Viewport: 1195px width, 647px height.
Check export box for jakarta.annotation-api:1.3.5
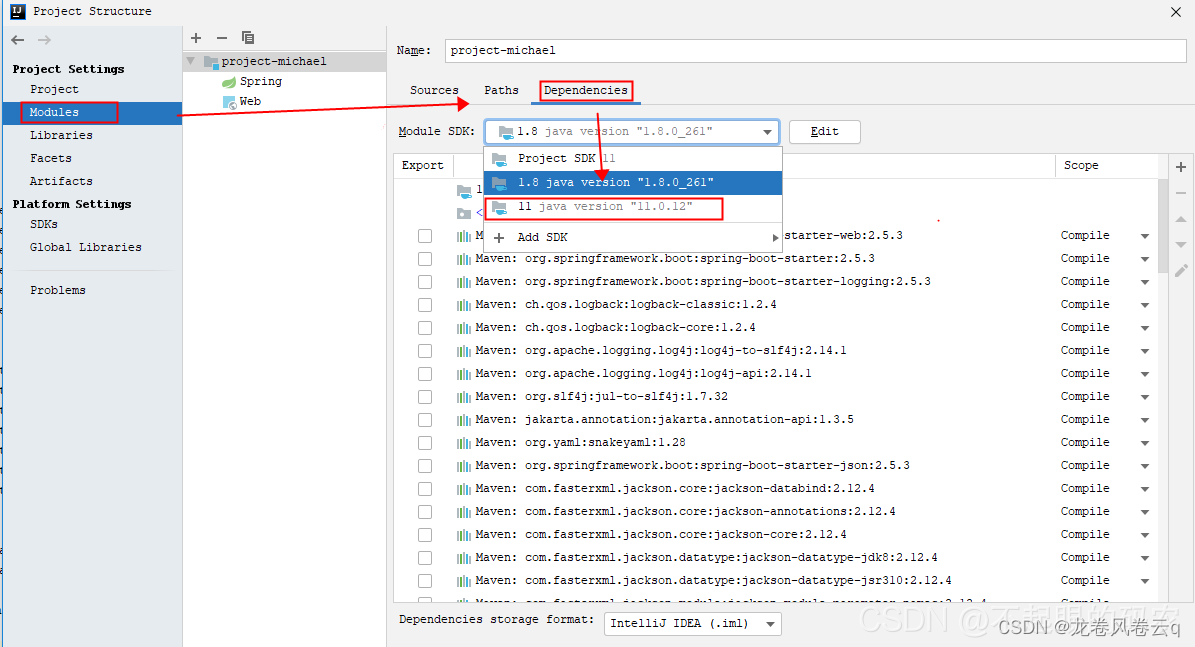(x=424, y=420)
